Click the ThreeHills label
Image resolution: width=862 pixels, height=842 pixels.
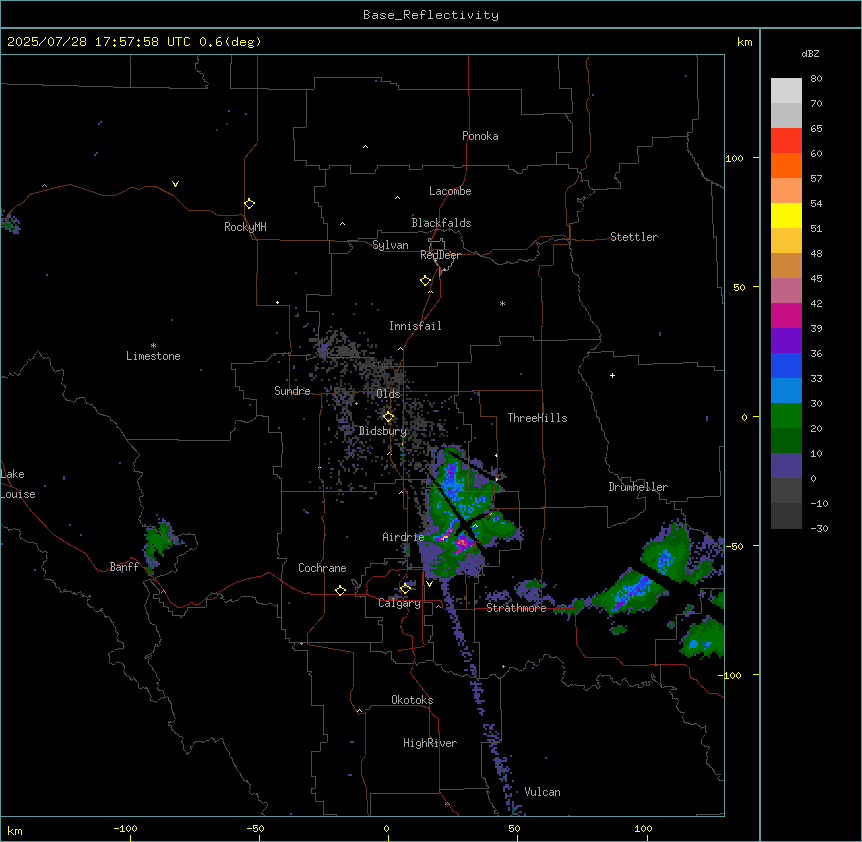coord(537,418)
